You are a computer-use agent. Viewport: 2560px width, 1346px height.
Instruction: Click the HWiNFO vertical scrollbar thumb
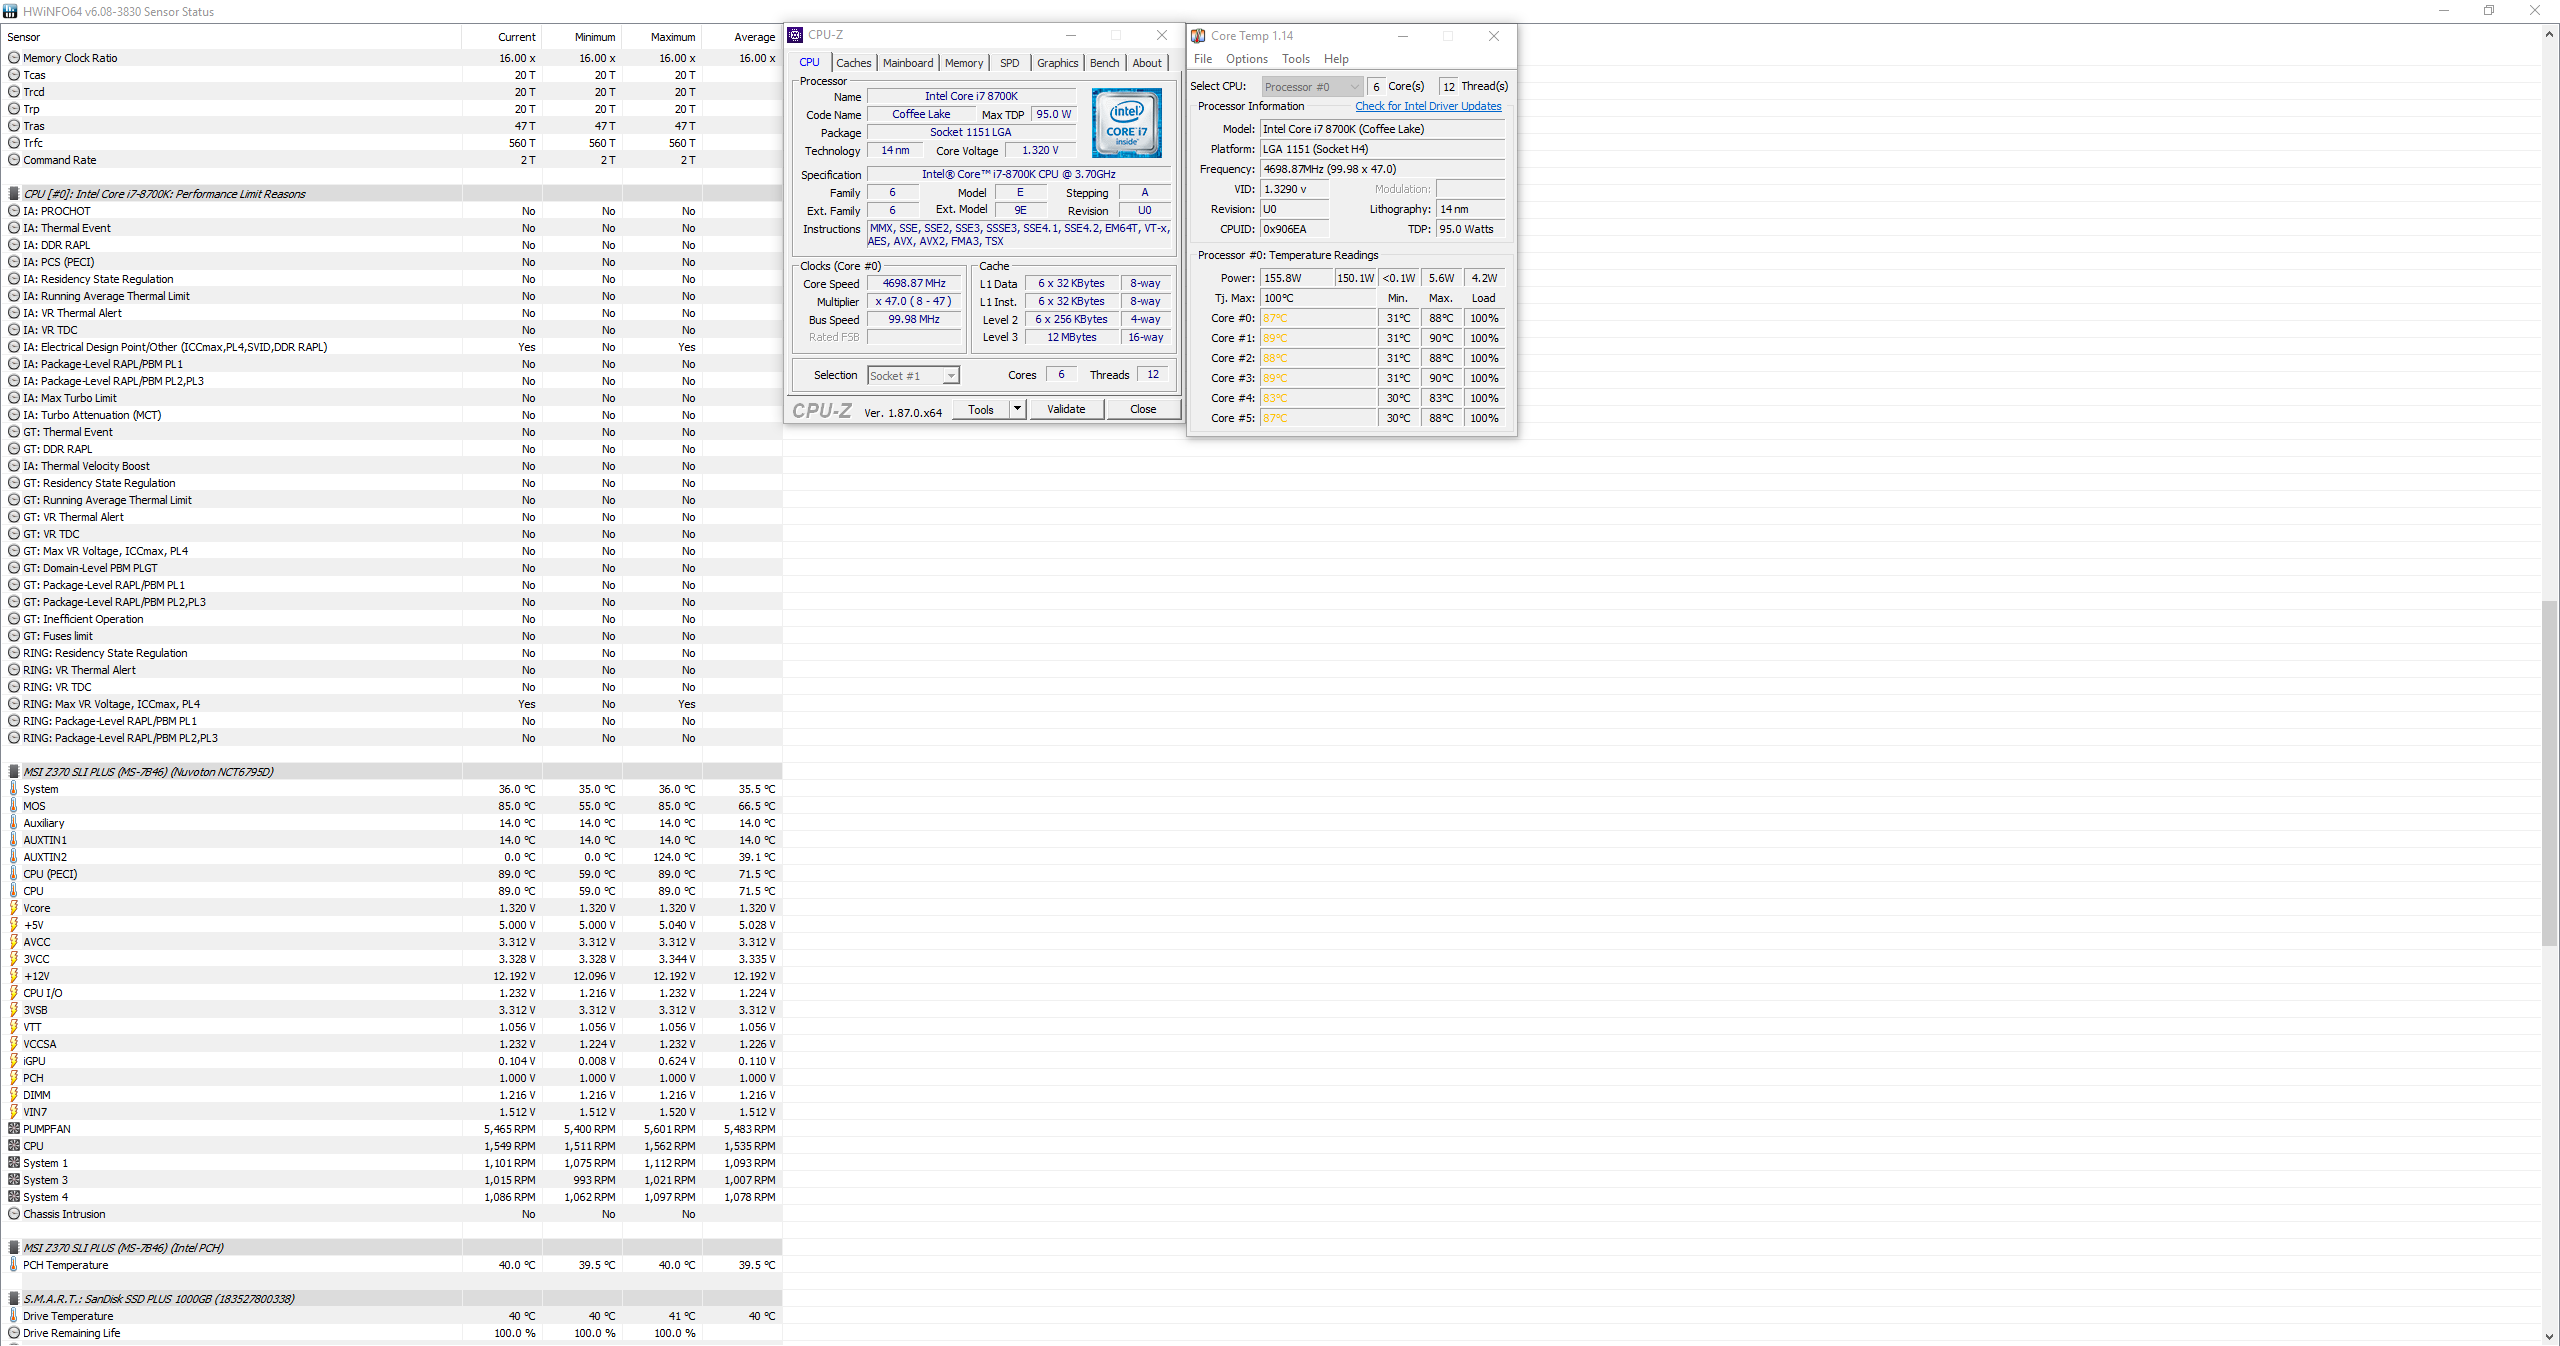(2549, 772)
